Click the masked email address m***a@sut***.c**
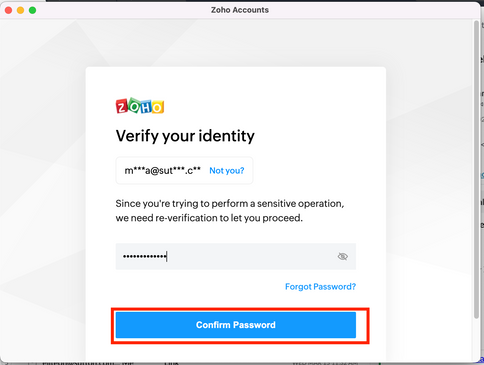This screenshot has width=484, height=365. coord(162,171)
